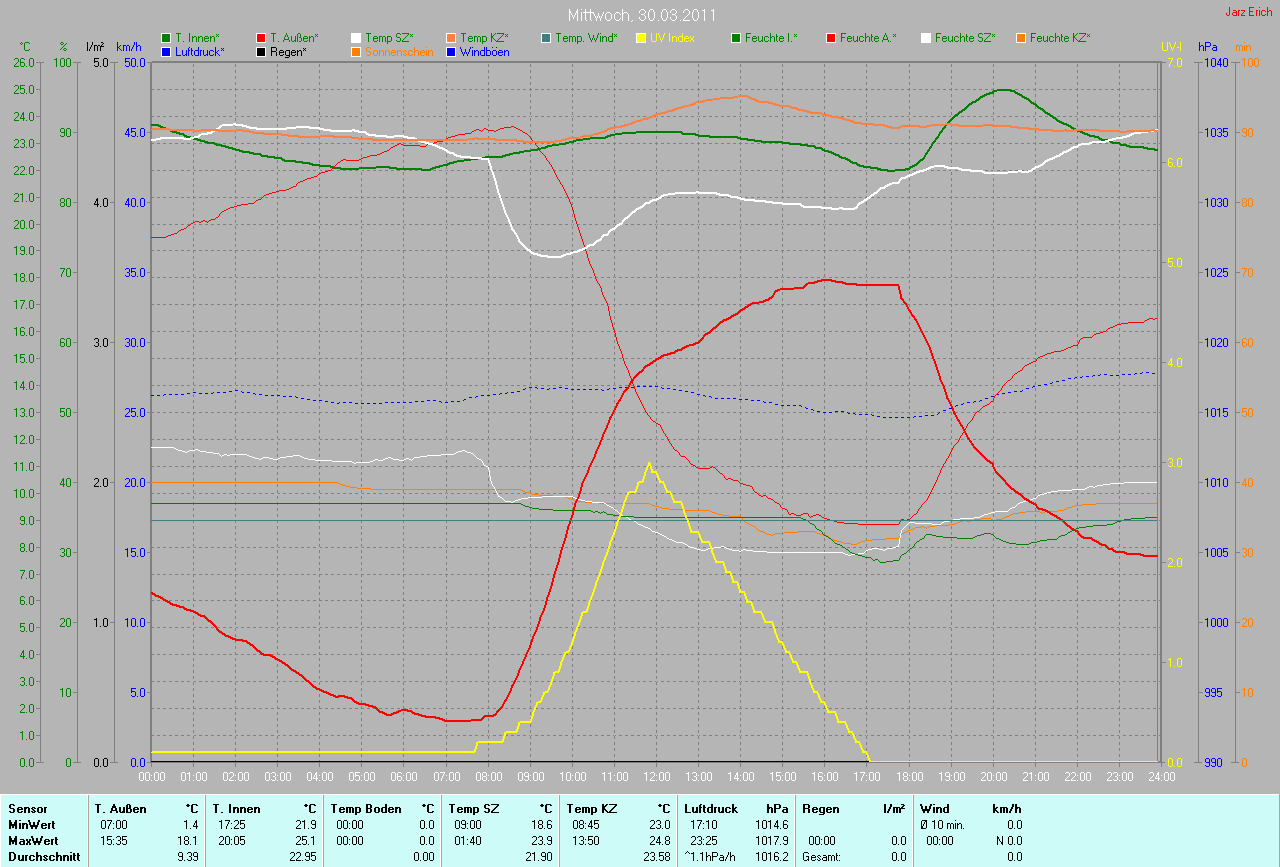This screenshot has height=867, width=1280.
Task: Click the Temp SZ average 21.90
Action: 538,857
